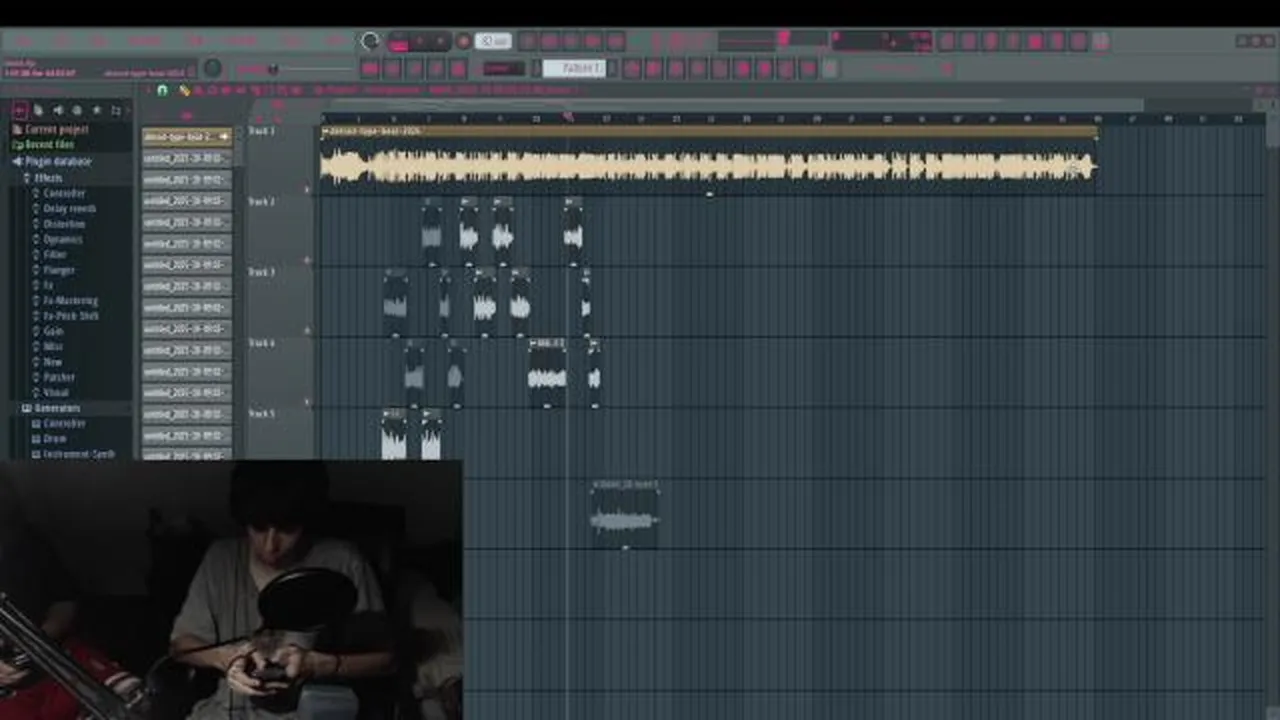Open the playlist options menu arrow
The image size is (1280, 720).
tap(147, 90)
